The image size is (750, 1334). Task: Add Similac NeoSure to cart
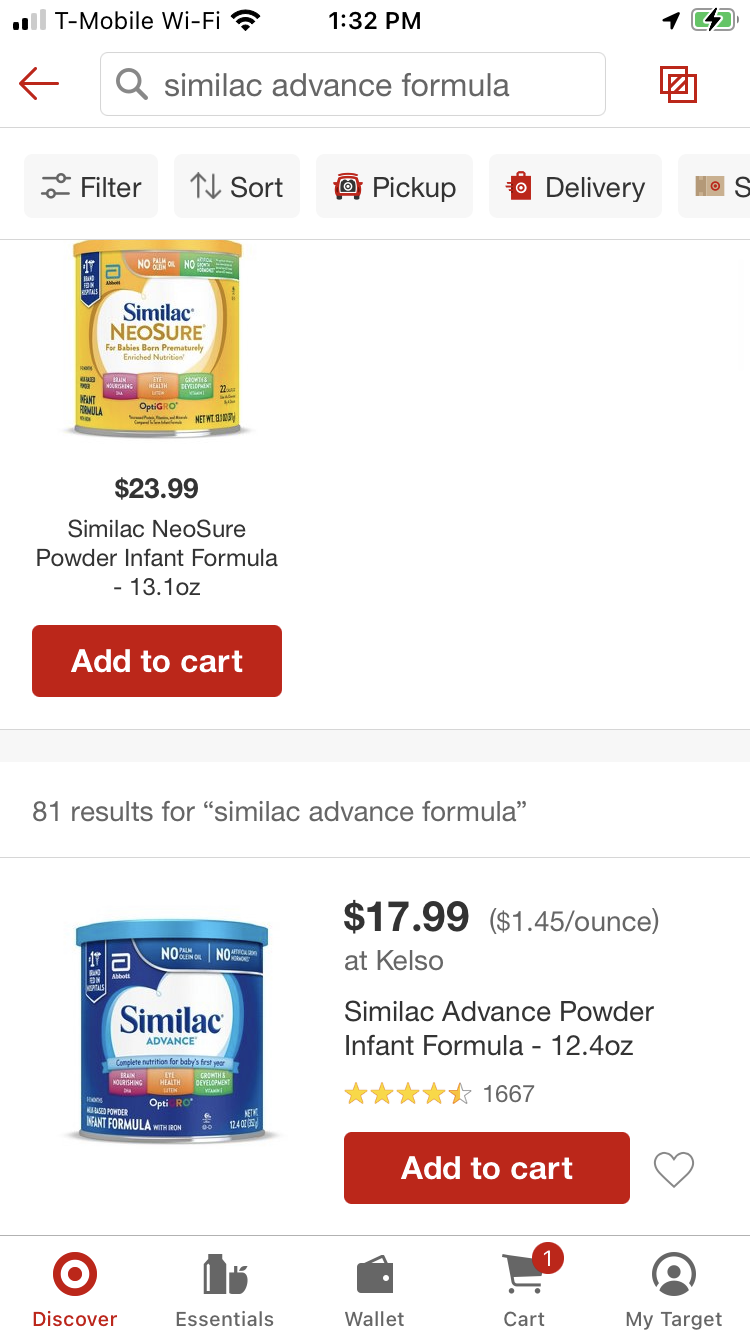(157, 661)
